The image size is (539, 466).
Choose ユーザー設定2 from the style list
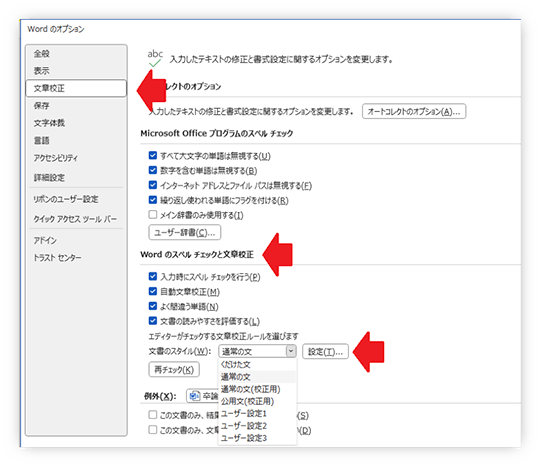click(257, 426)
